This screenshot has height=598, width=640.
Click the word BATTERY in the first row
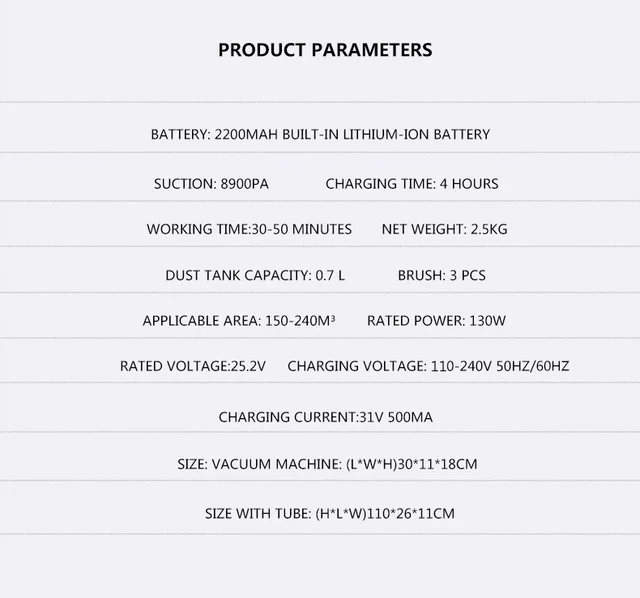pos(179,134)
